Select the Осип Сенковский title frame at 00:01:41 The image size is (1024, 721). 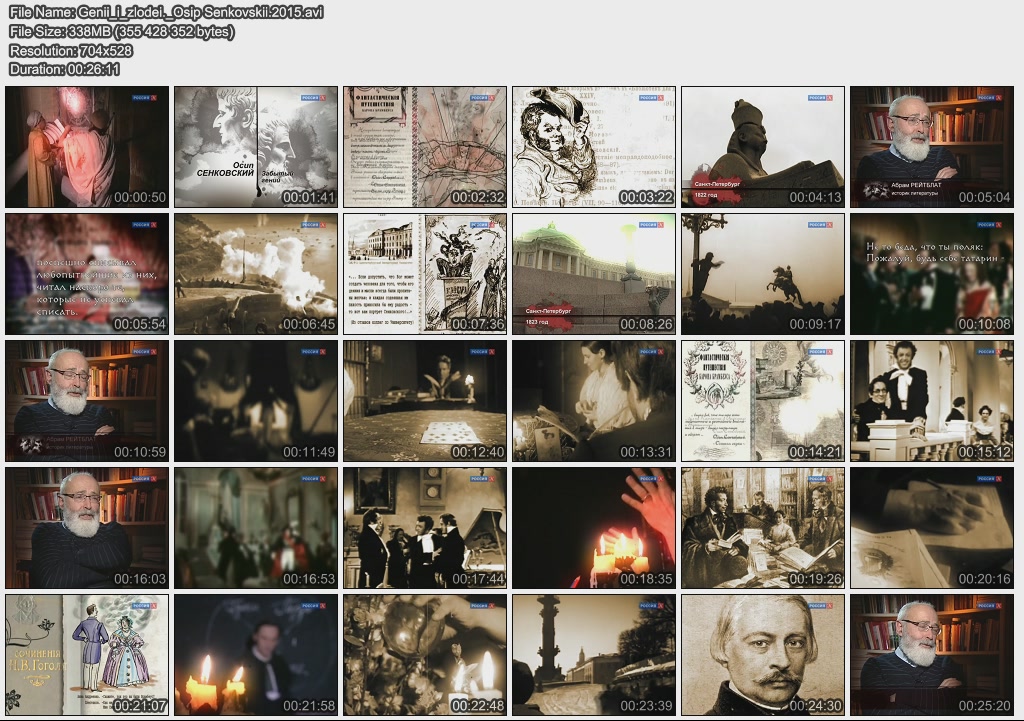(x=256, y=147)
